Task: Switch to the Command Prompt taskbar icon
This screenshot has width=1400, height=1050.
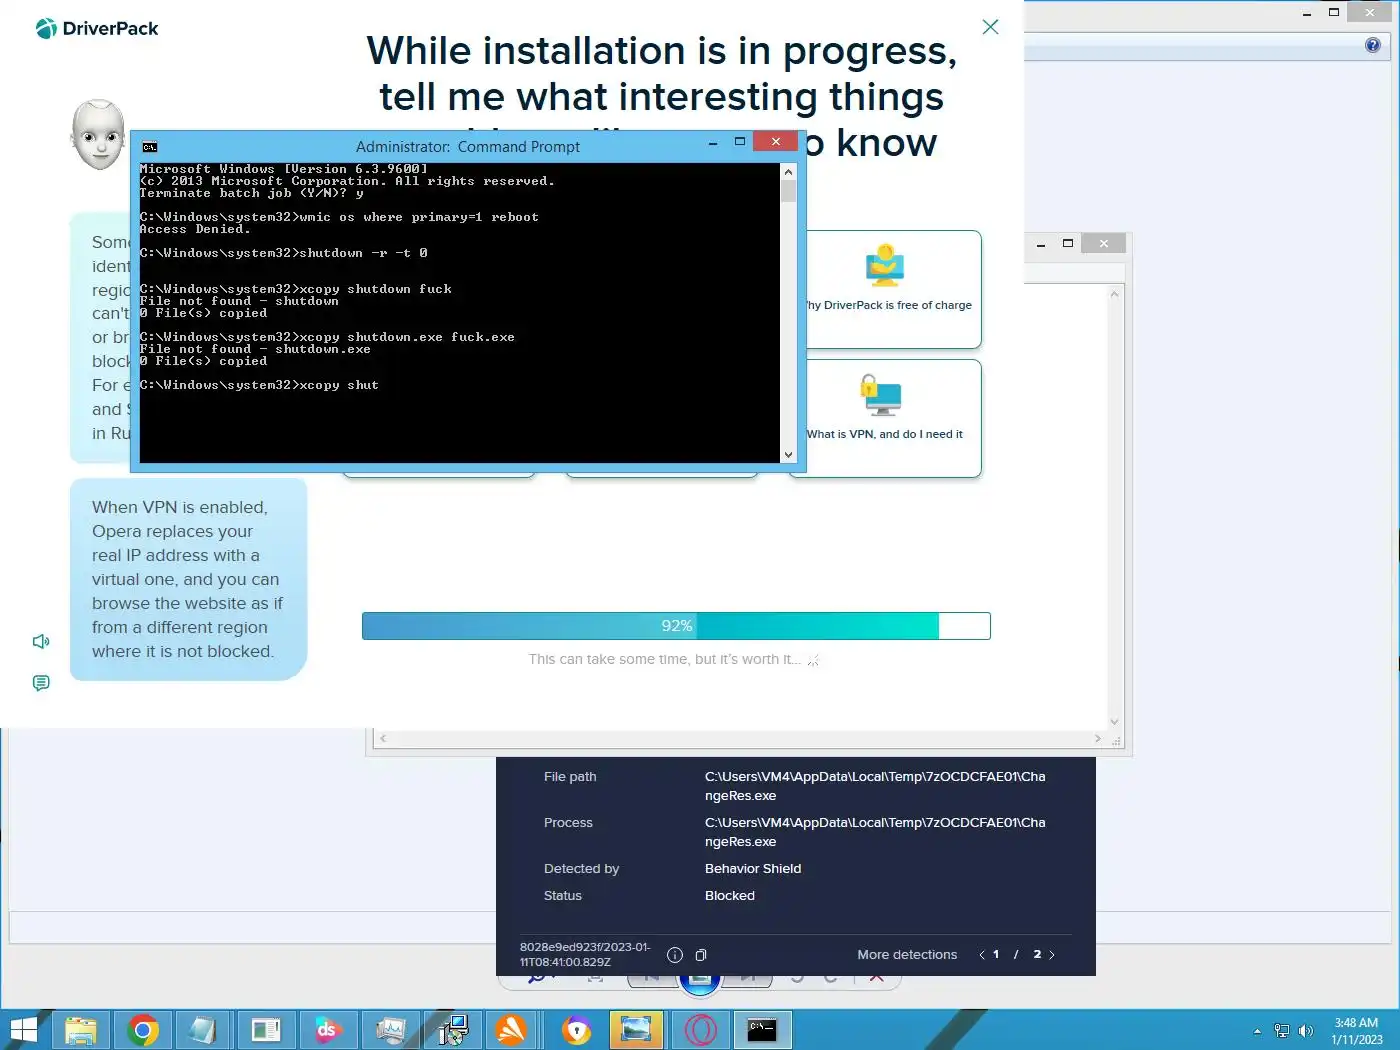Action: pos(763,1030)
